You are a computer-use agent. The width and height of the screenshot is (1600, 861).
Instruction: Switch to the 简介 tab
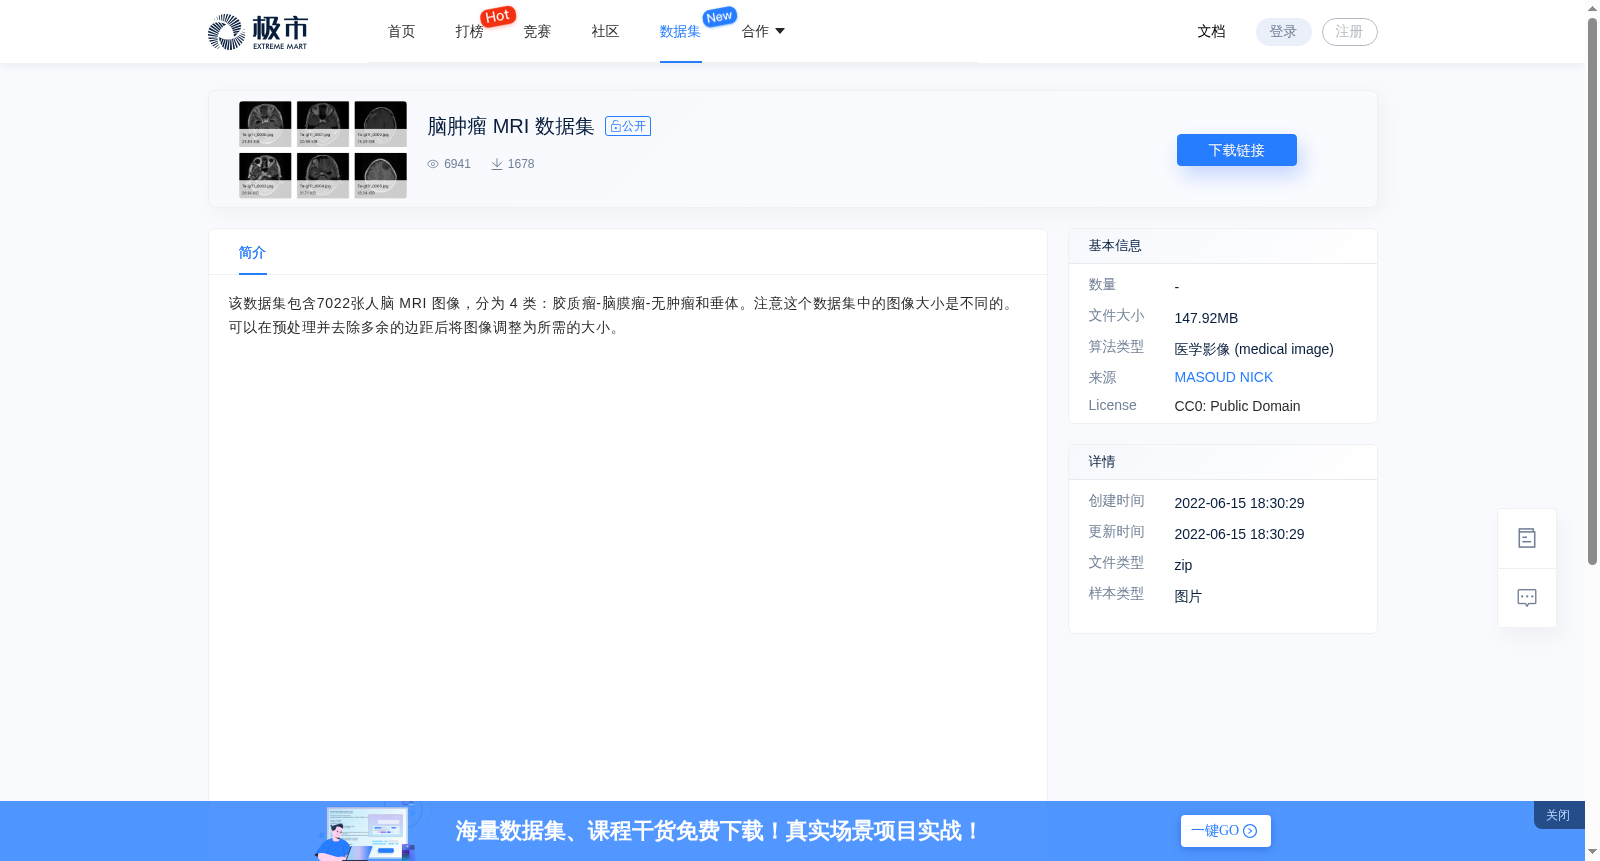(x=252, y=253)
